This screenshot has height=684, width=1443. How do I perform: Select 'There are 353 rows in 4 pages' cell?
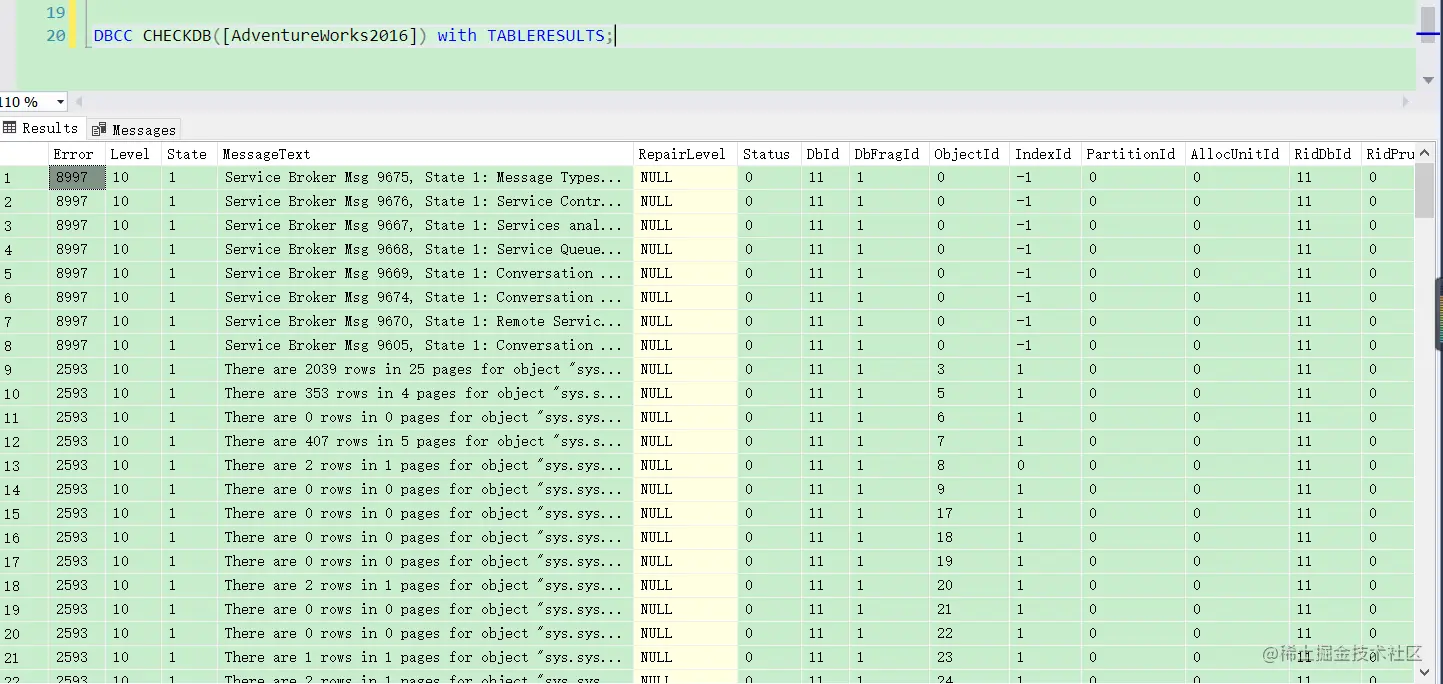point(425,393)
